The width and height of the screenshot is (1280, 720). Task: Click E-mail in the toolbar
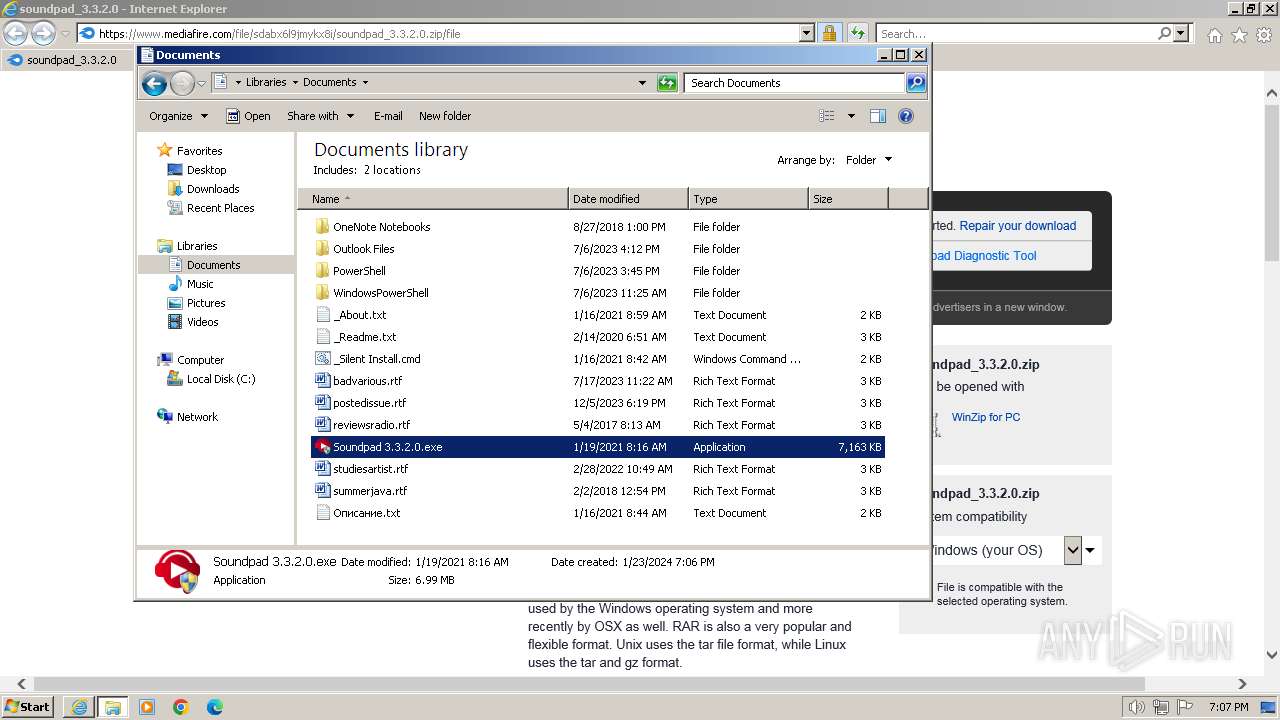pyautogui.click(x=388, y=116)
